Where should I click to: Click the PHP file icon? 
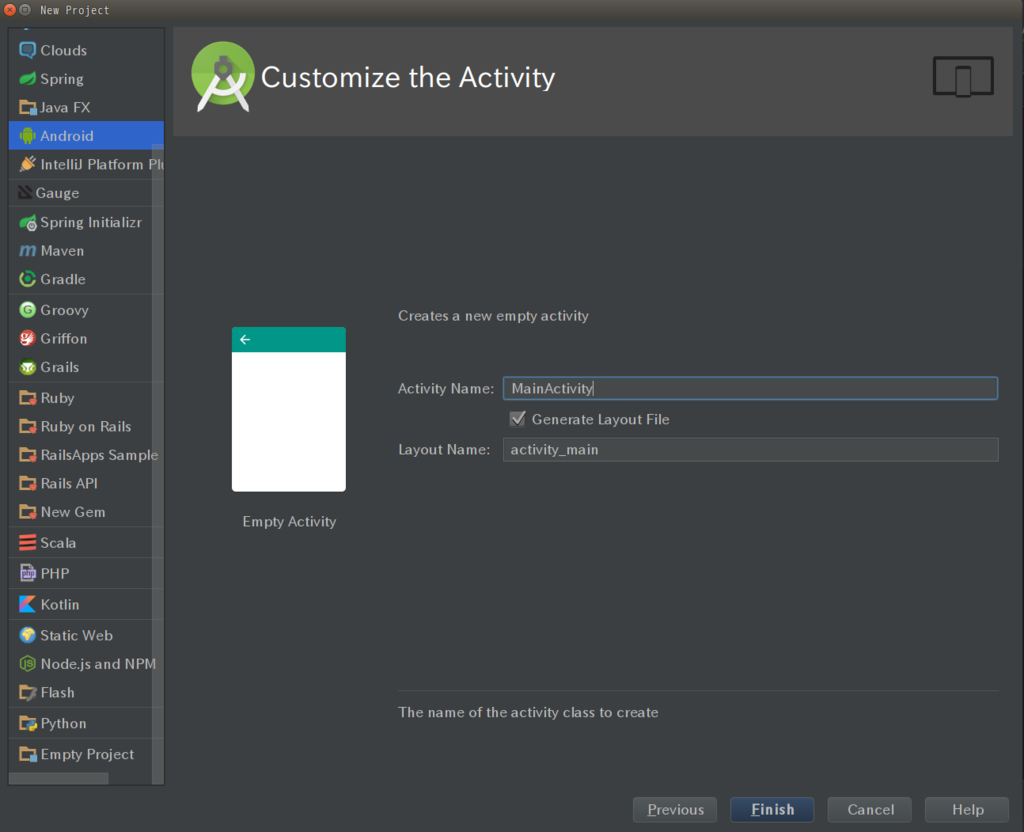click(x=27, y=573)
